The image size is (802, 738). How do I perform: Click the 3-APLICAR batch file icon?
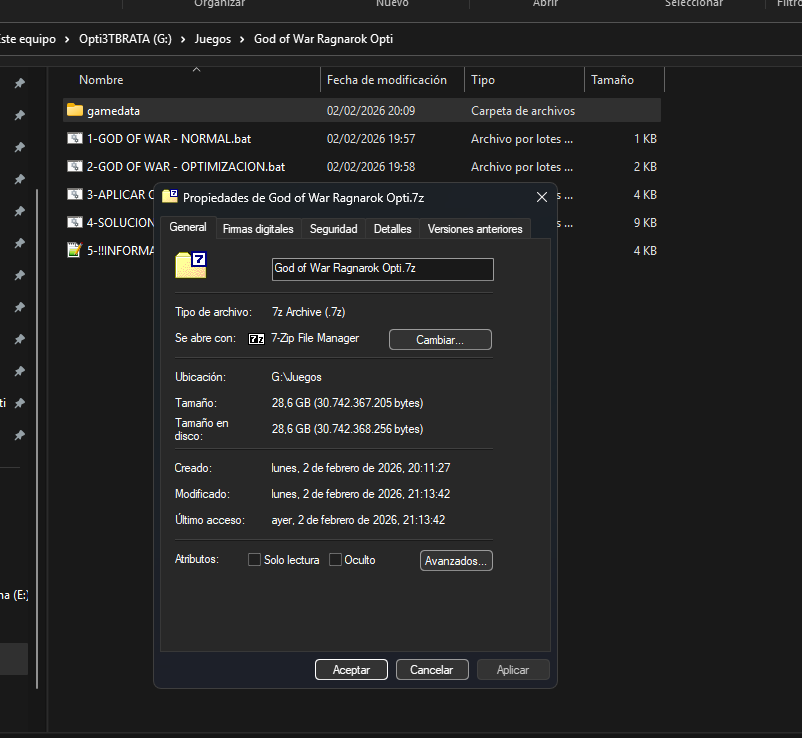[75, 194]
